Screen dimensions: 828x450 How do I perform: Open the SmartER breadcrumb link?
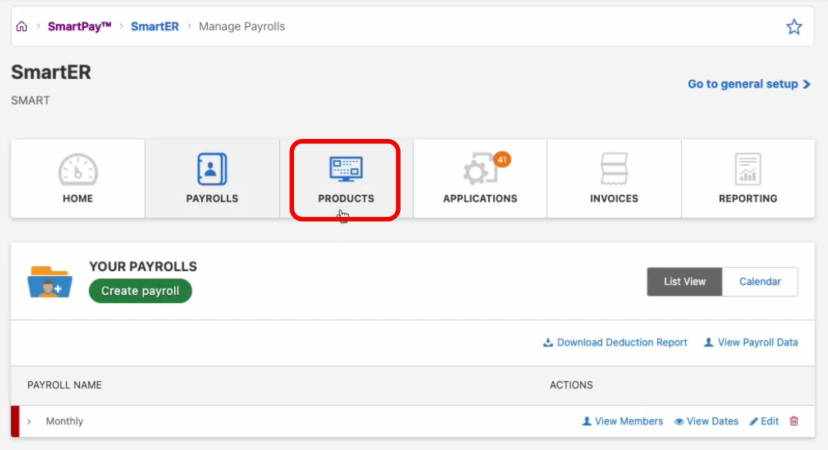click(155, 26)
